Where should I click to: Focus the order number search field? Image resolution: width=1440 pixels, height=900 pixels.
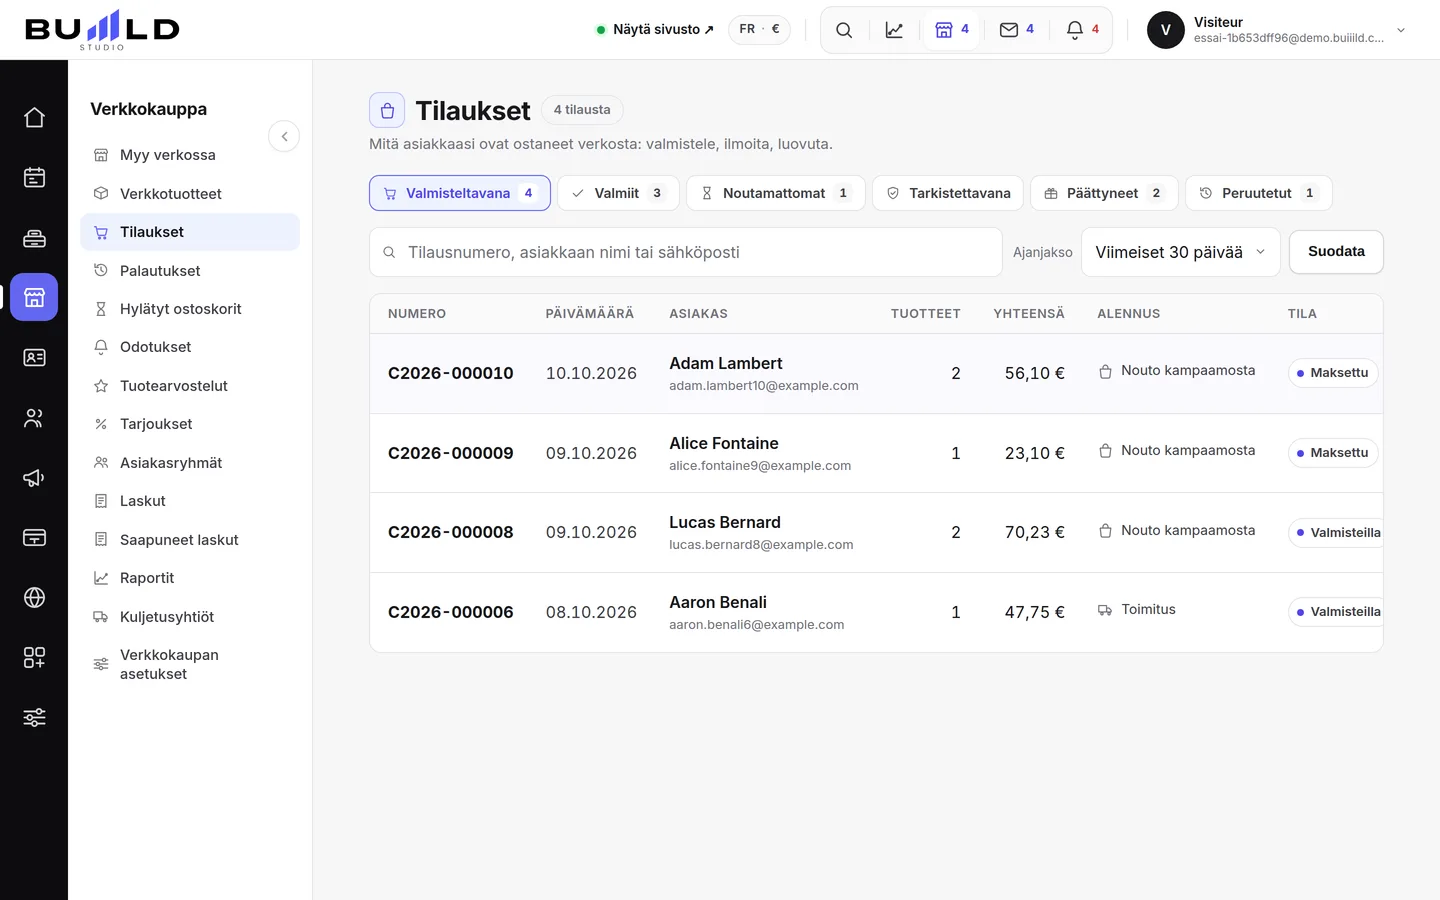(686, 252)
